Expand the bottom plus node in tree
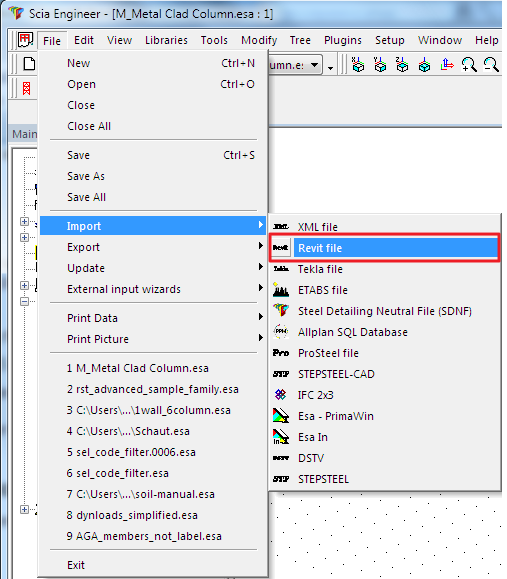 pyautogui.click(x=24, y=510)
